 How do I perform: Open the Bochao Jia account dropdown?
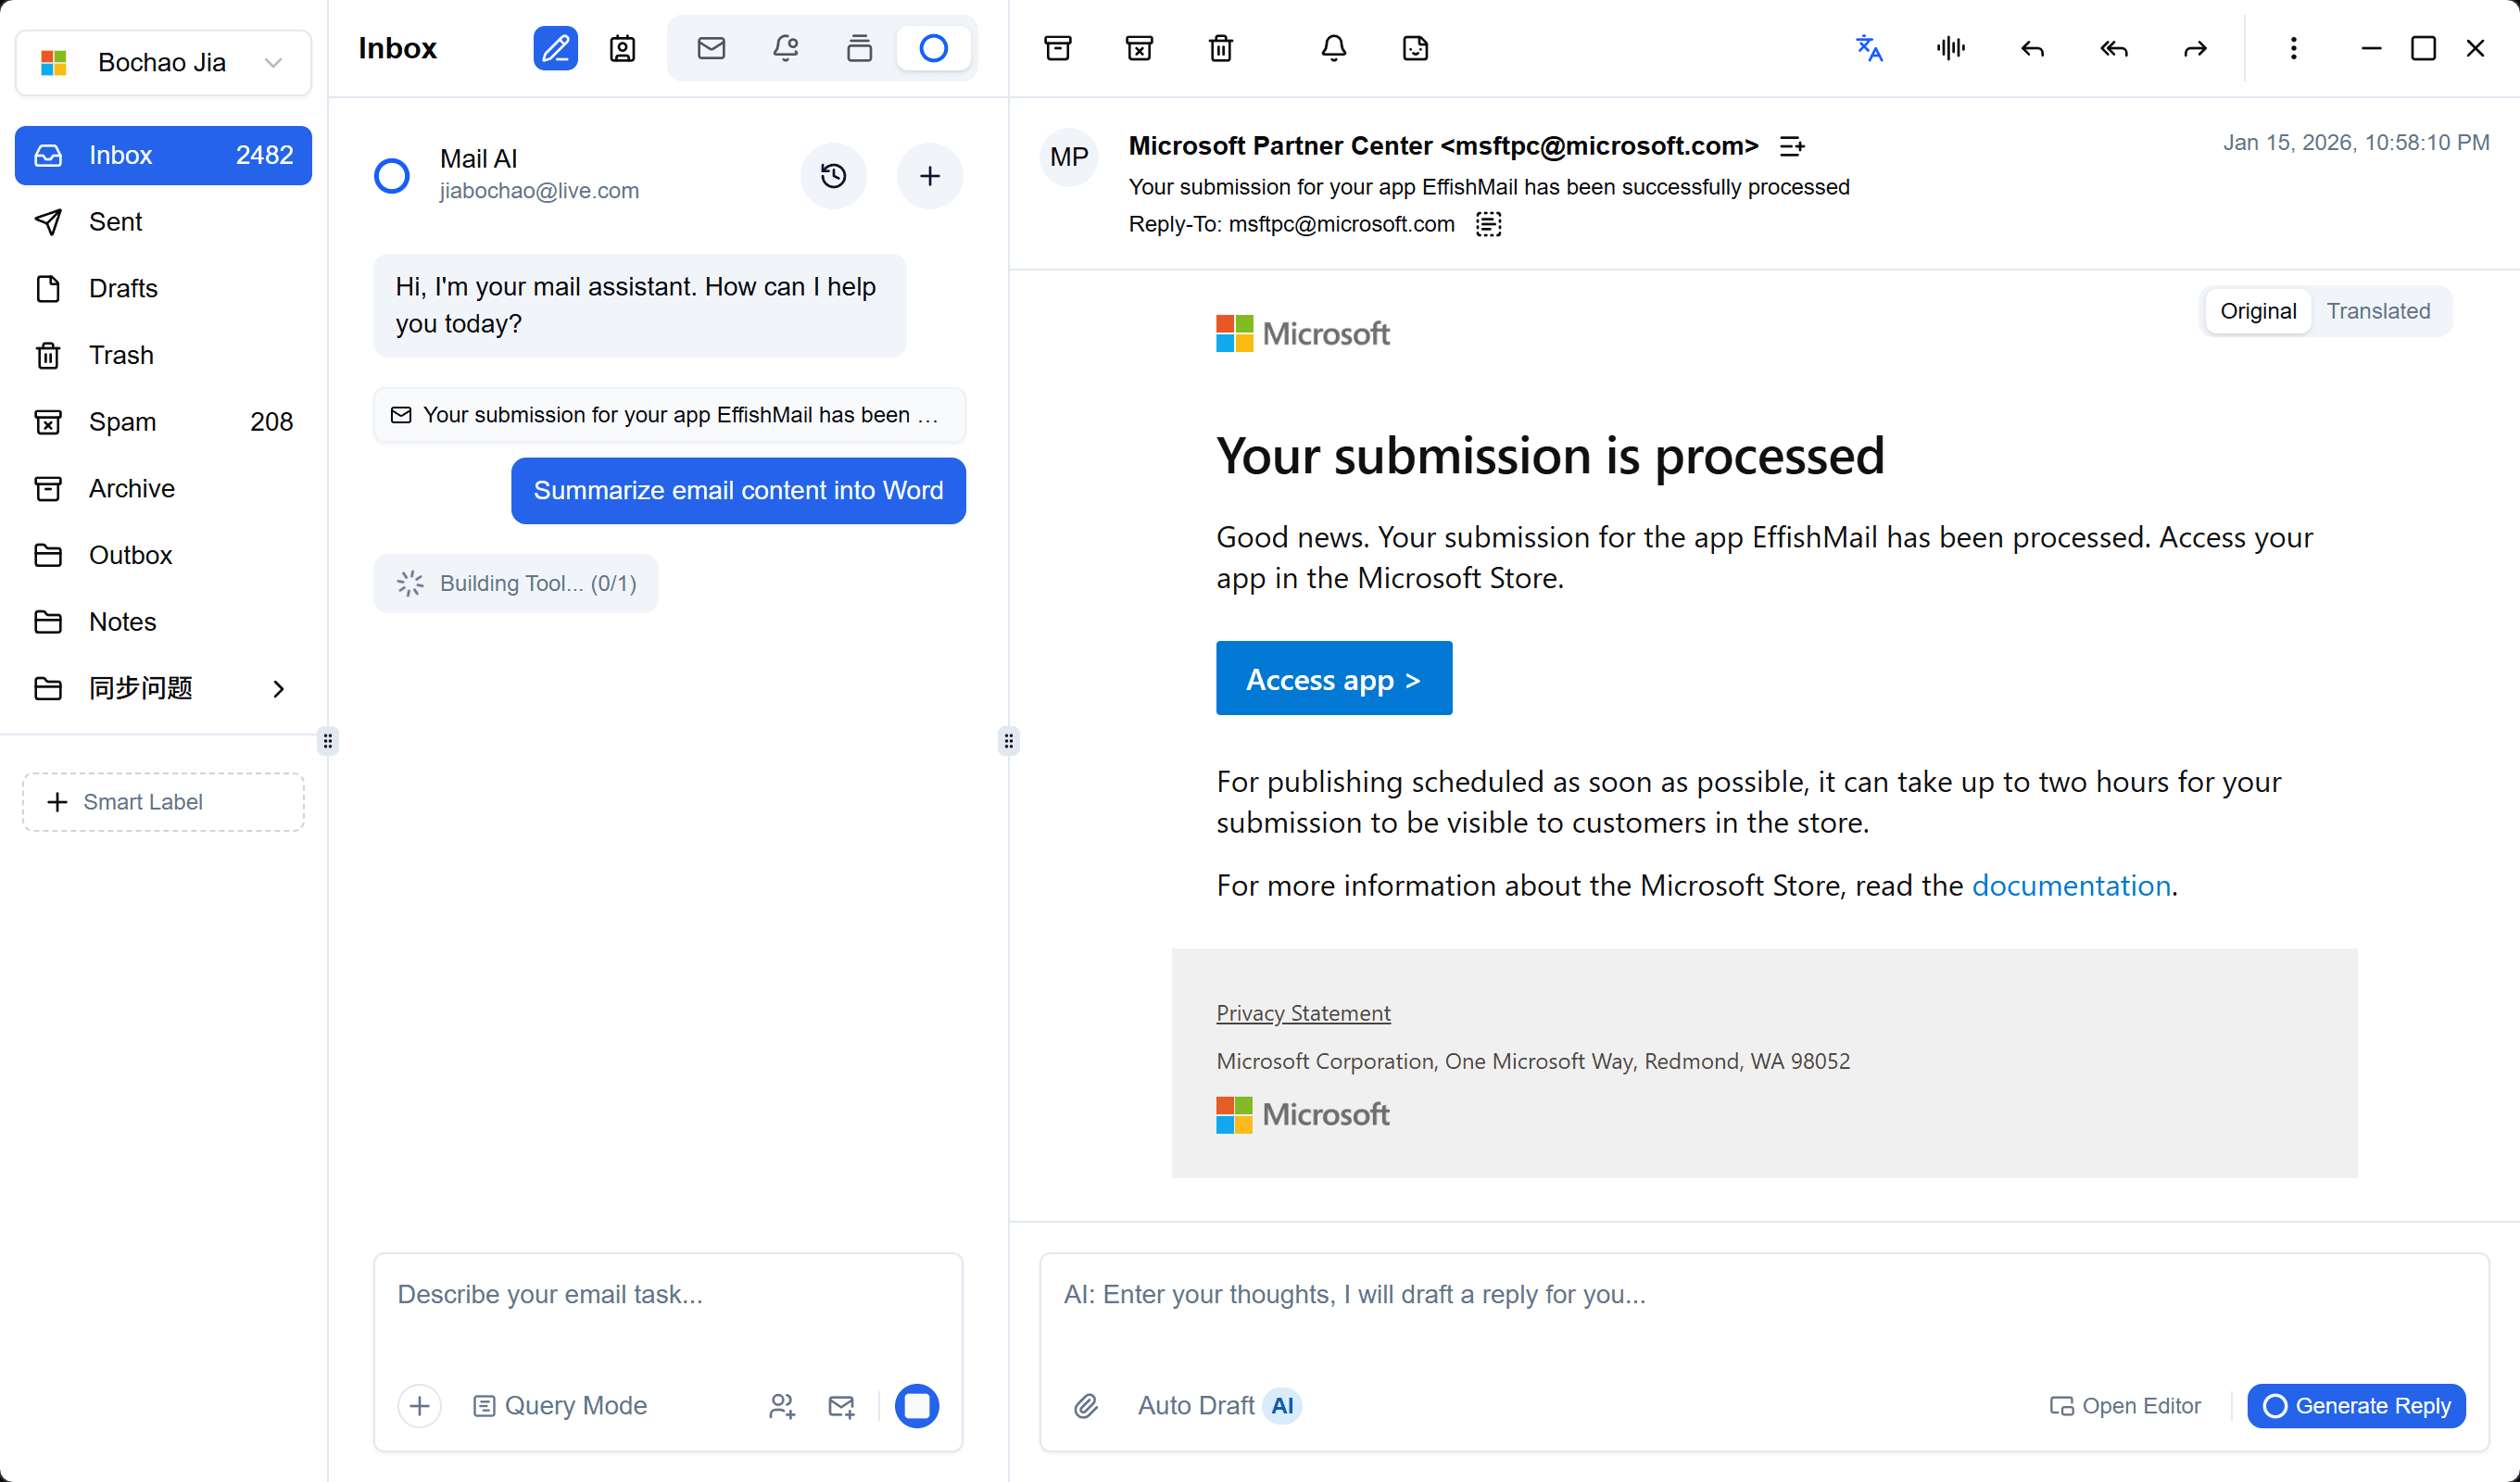point(163,62)
